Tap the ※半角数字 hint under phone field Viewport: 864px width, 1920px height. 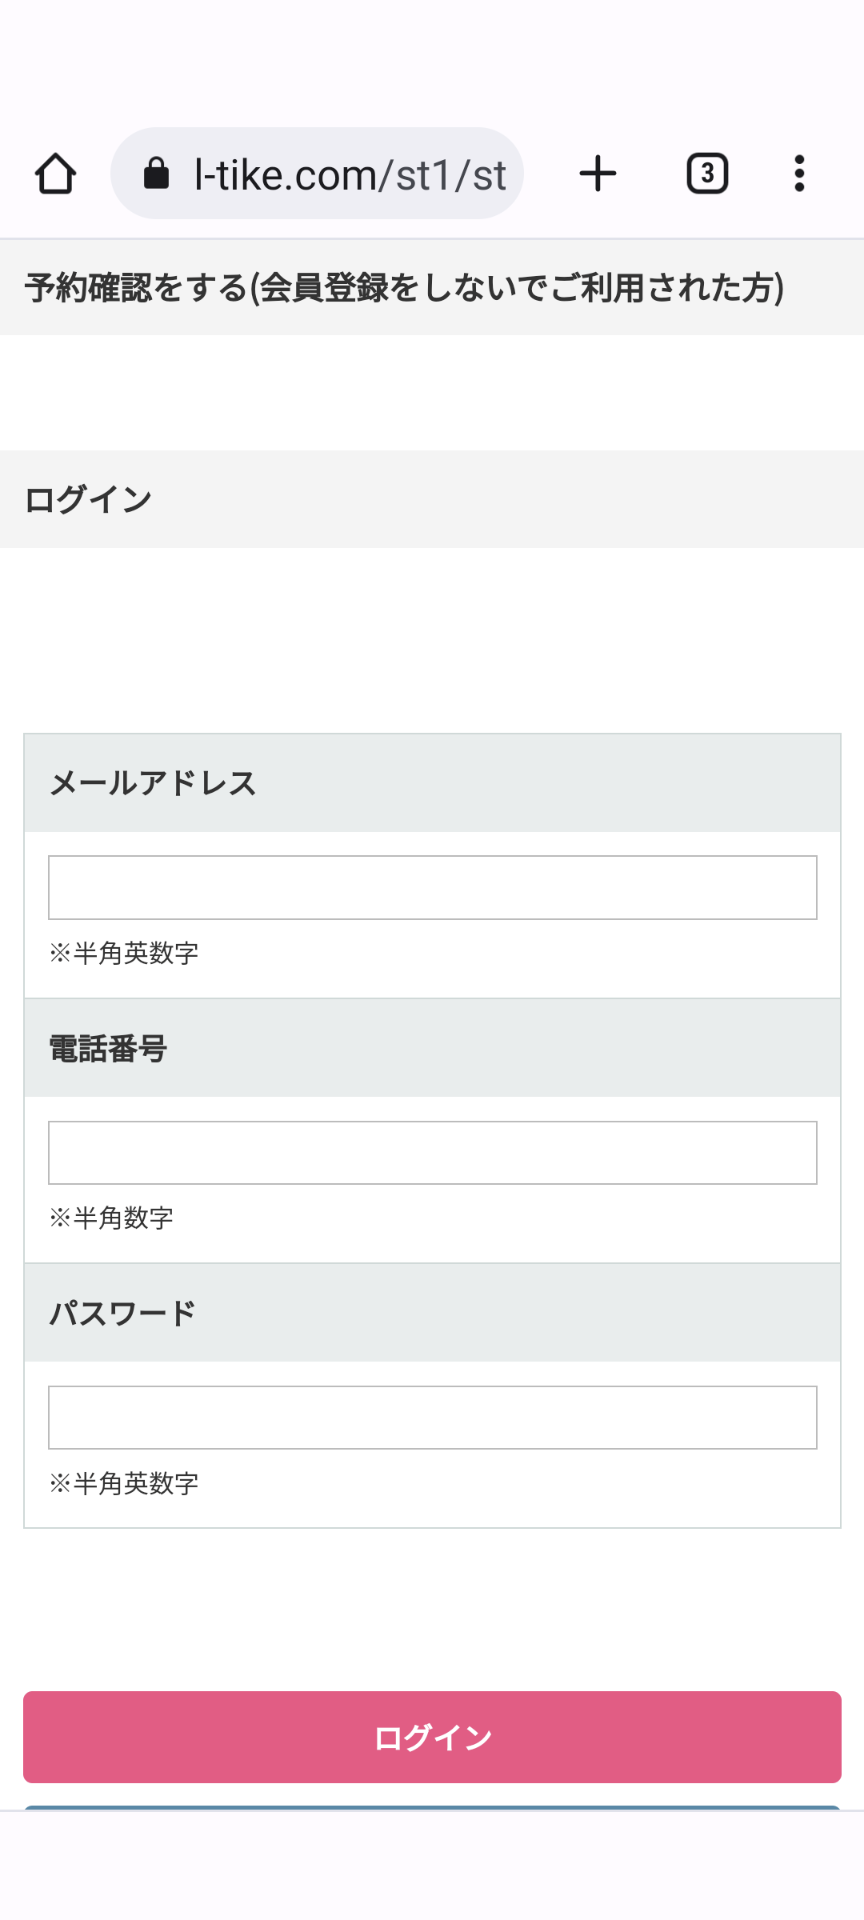(111, 1218)
